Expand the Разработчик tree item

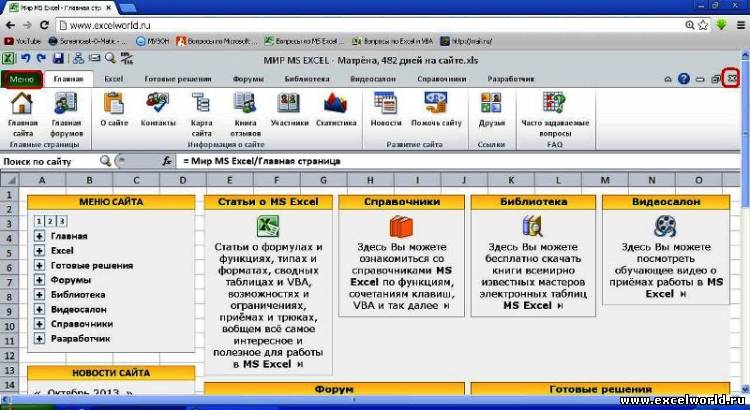pos(39,339)
